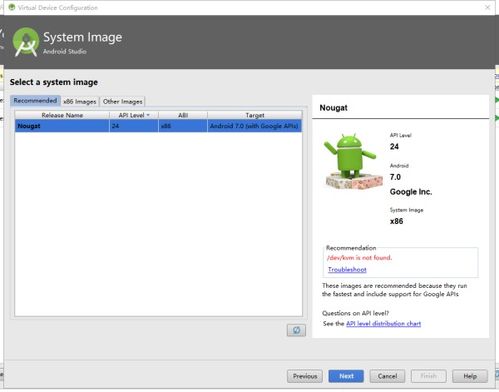This screenshot has width=499, height=392.
Task: Open the Other Images tab
Action: (x=122, y=101)
